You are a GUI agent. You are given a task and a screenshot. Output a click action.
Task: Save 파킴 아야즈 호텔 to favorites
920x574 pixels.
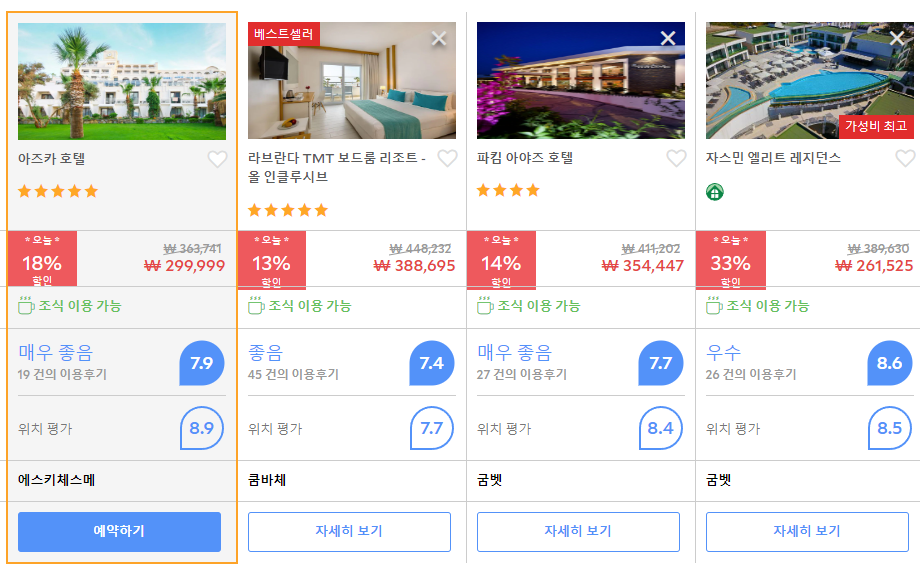point(676,158)
